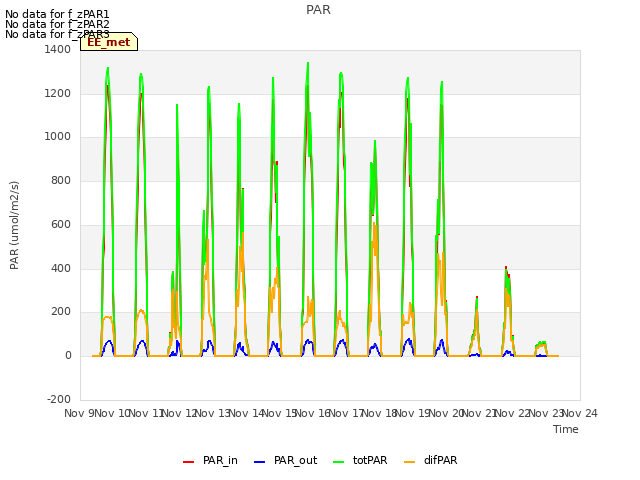
Task: Click the 200 y-axis tick label
Action: (x=61, y=312)
